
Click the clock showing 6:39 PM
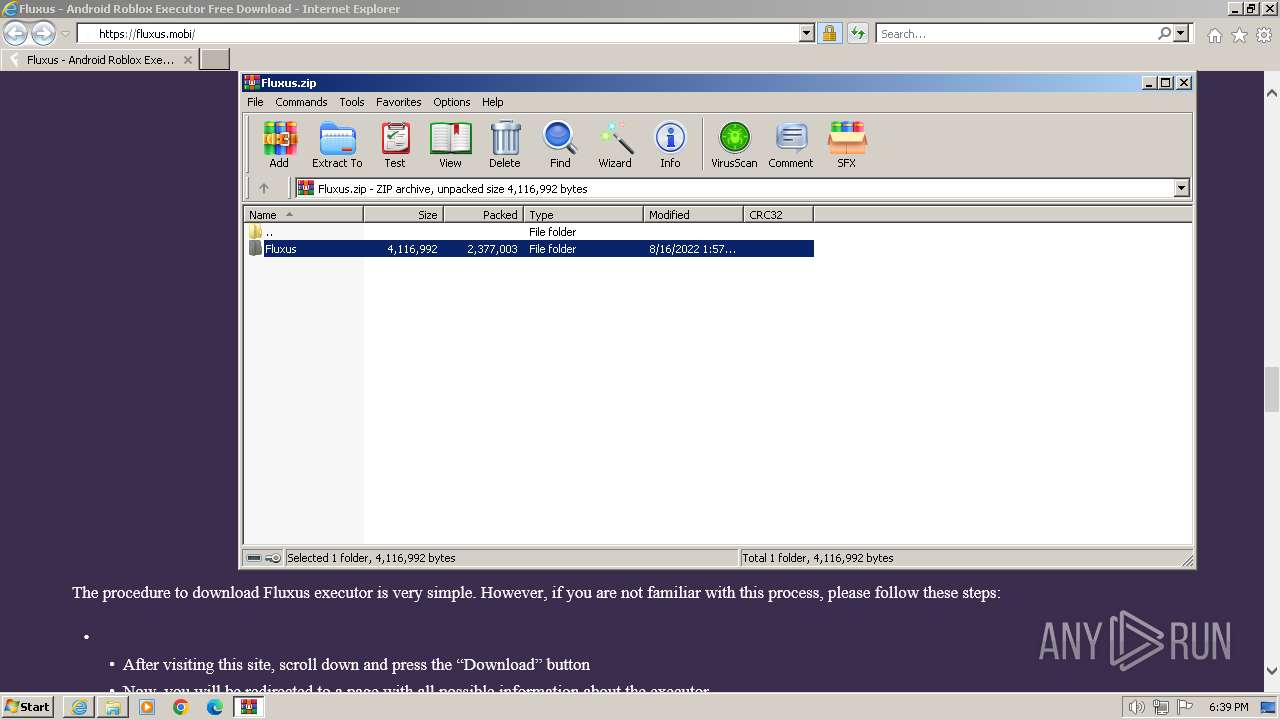(x=1228, y=707)
